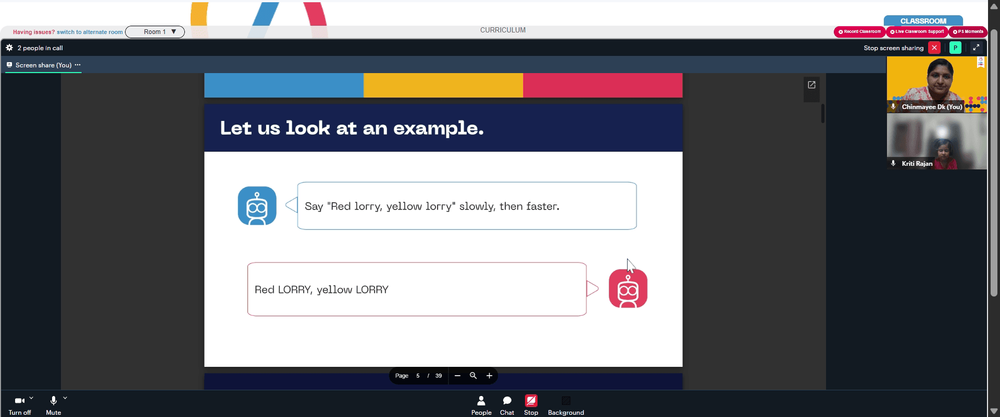Open call settings gear icon

coord(10,48)
